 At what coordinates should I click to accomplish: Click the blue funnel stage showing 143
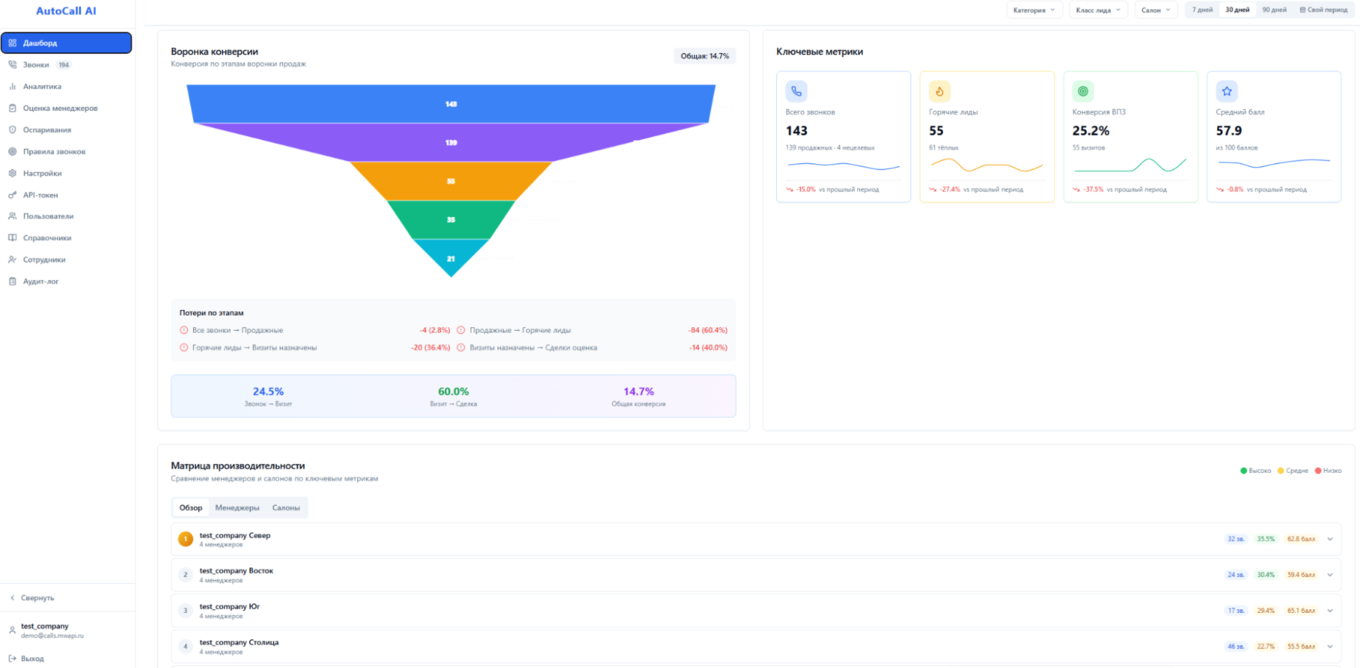[x=451, y=104]
